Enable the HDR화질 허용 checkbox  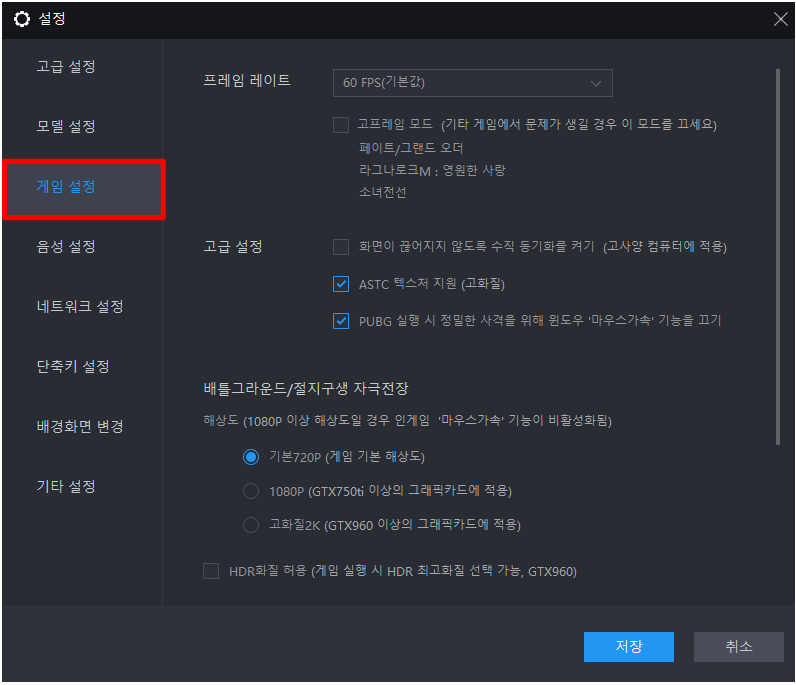tap(211, 571)
